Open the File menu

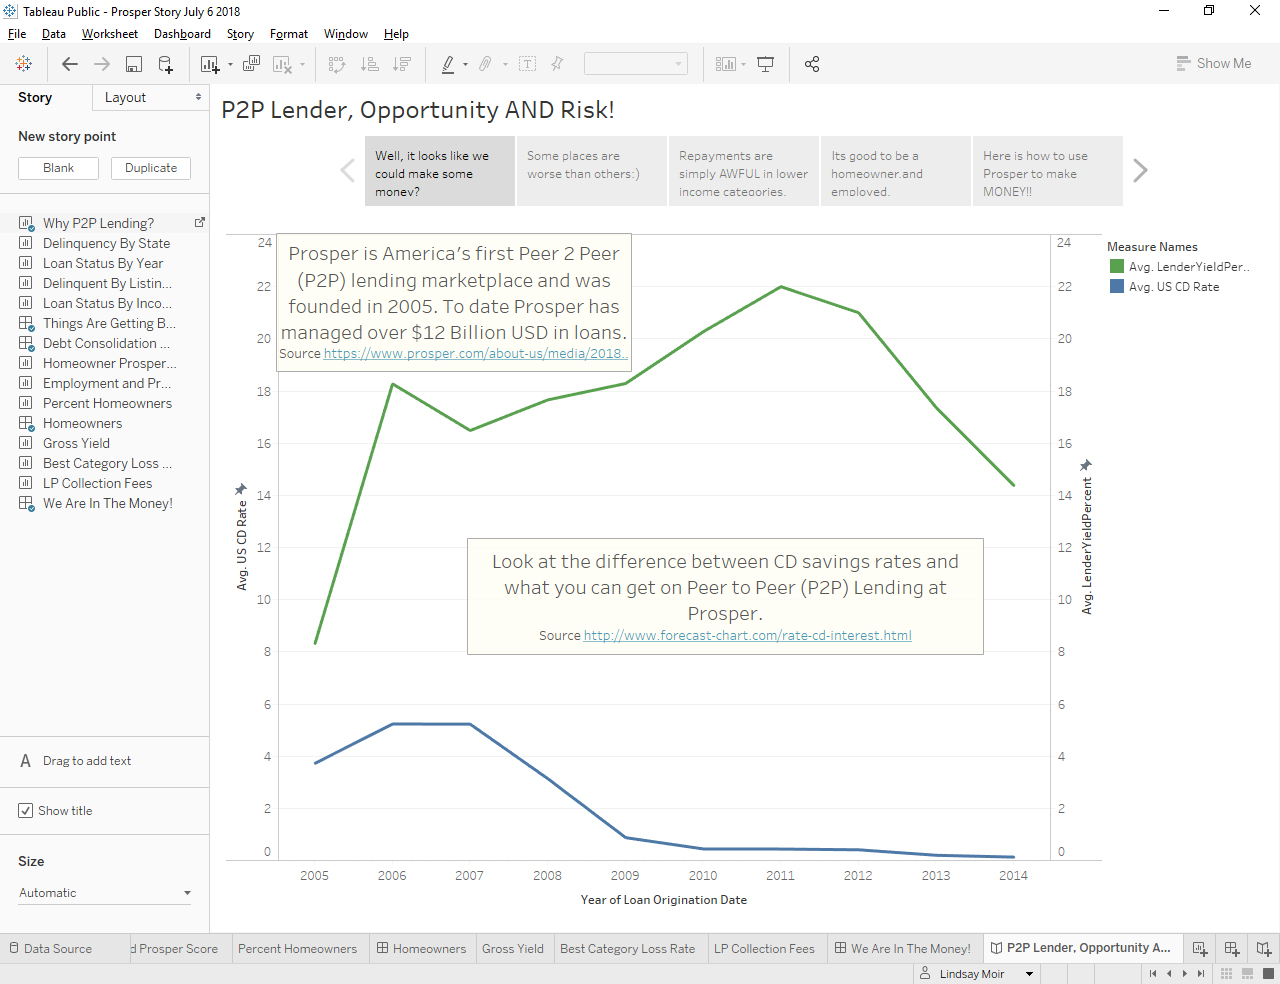pyautogui.click(x=17, y=34)
